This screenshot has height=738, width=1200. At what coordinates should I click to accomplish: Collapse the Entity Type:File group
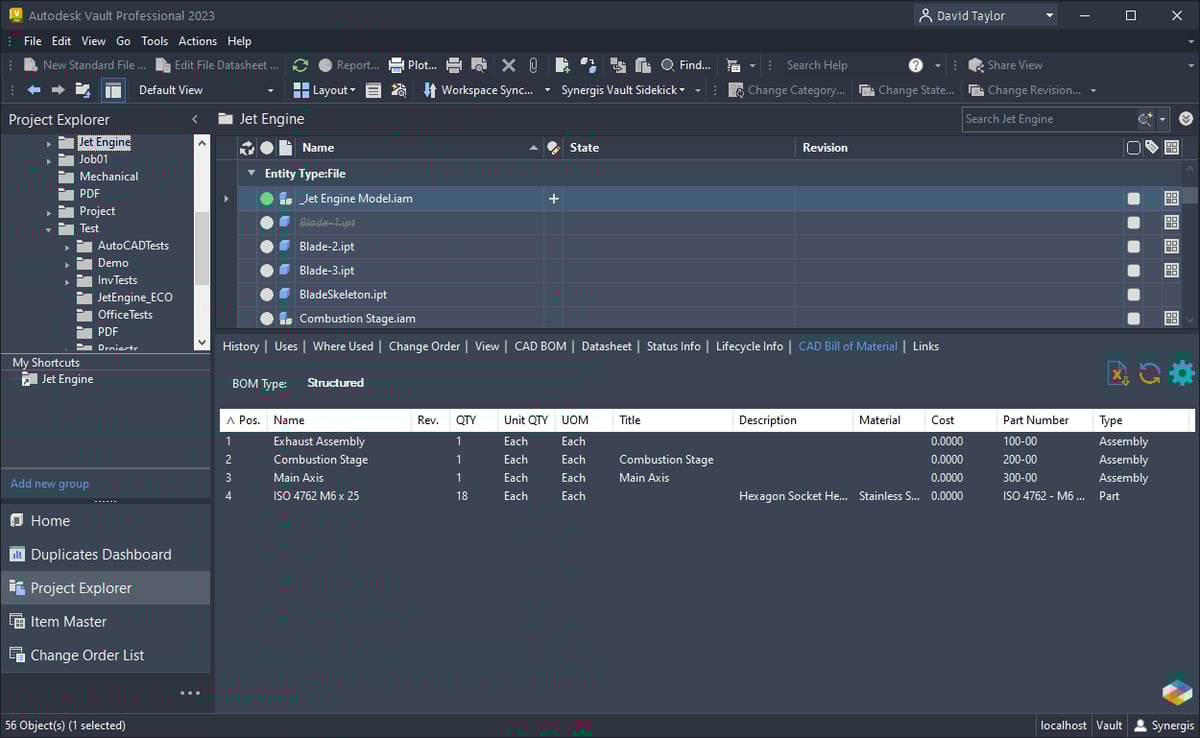(252, 173)
